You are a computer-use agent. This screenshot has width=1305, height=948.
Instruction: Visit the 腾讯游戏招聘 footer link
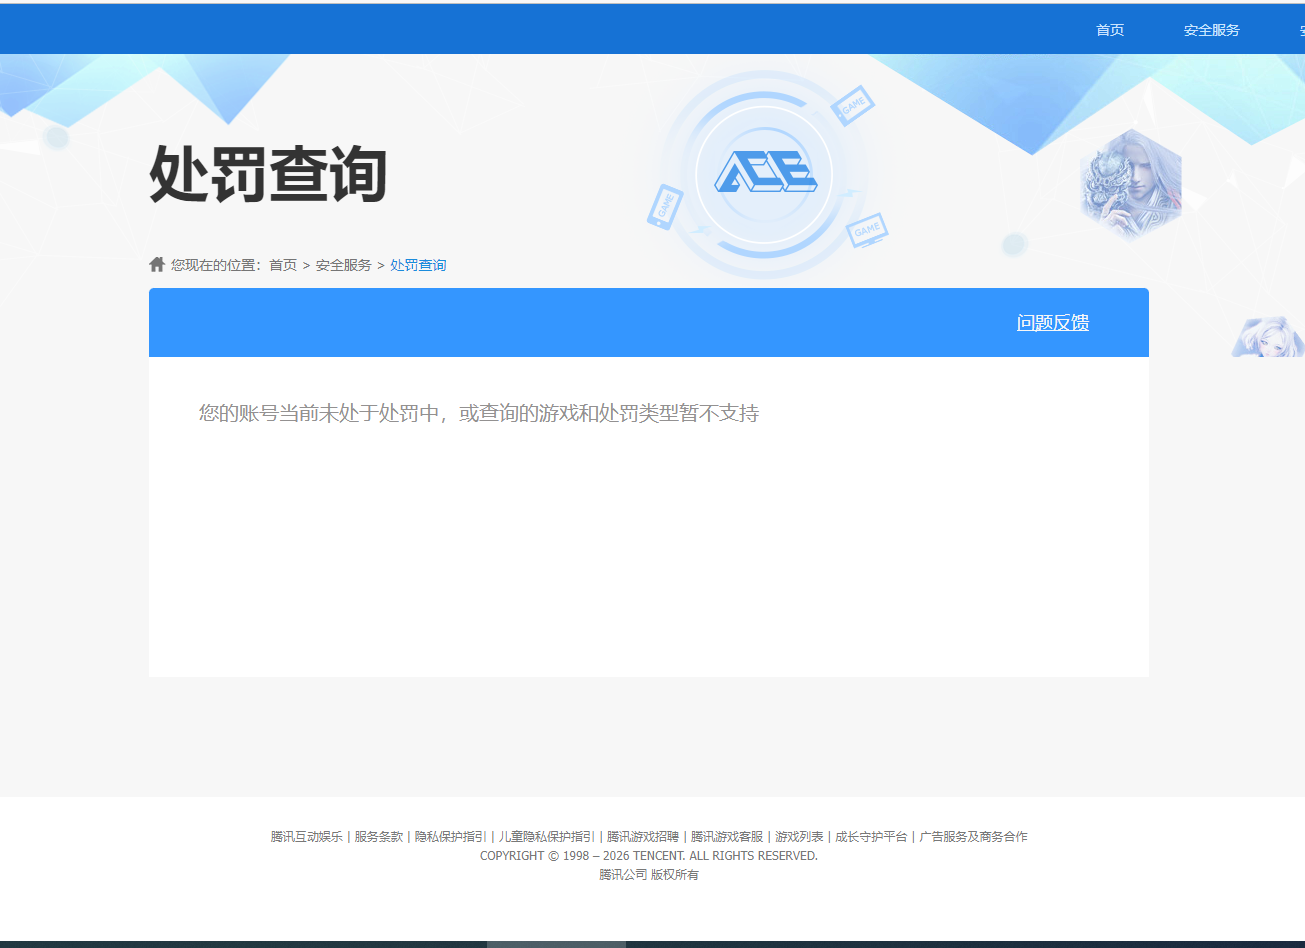click(x=643, y=837)
